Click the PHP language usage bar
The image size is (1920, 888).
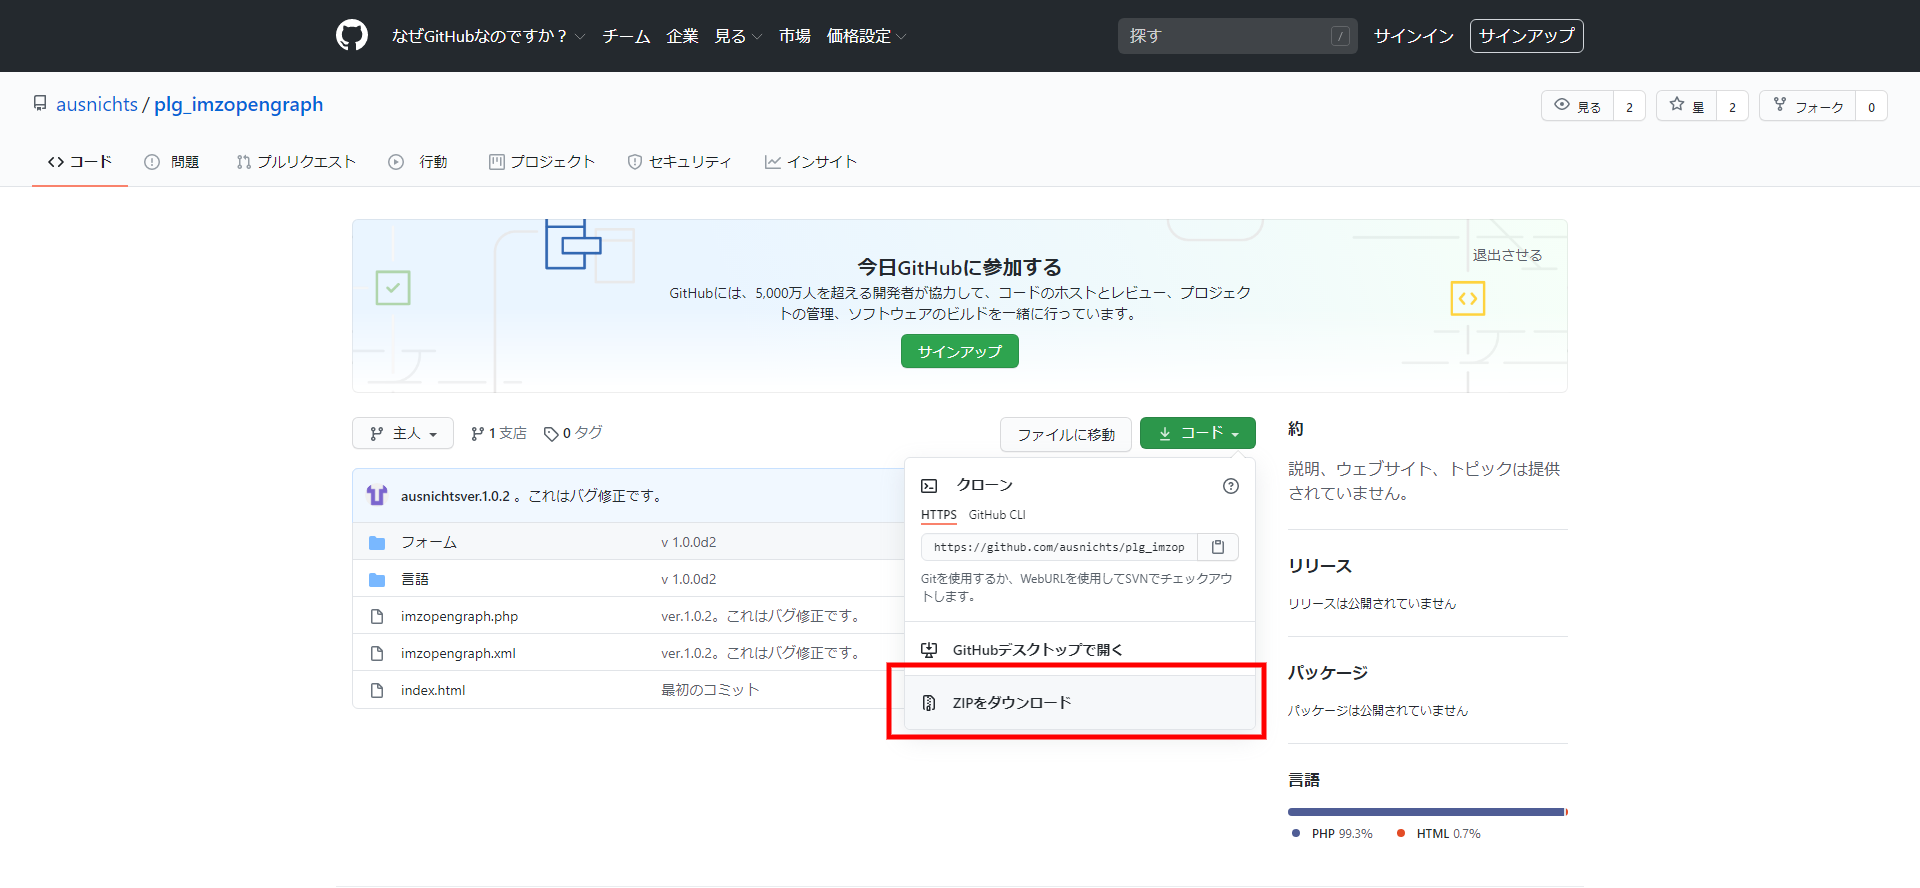pyautogui.click(x=1425, y=812)
